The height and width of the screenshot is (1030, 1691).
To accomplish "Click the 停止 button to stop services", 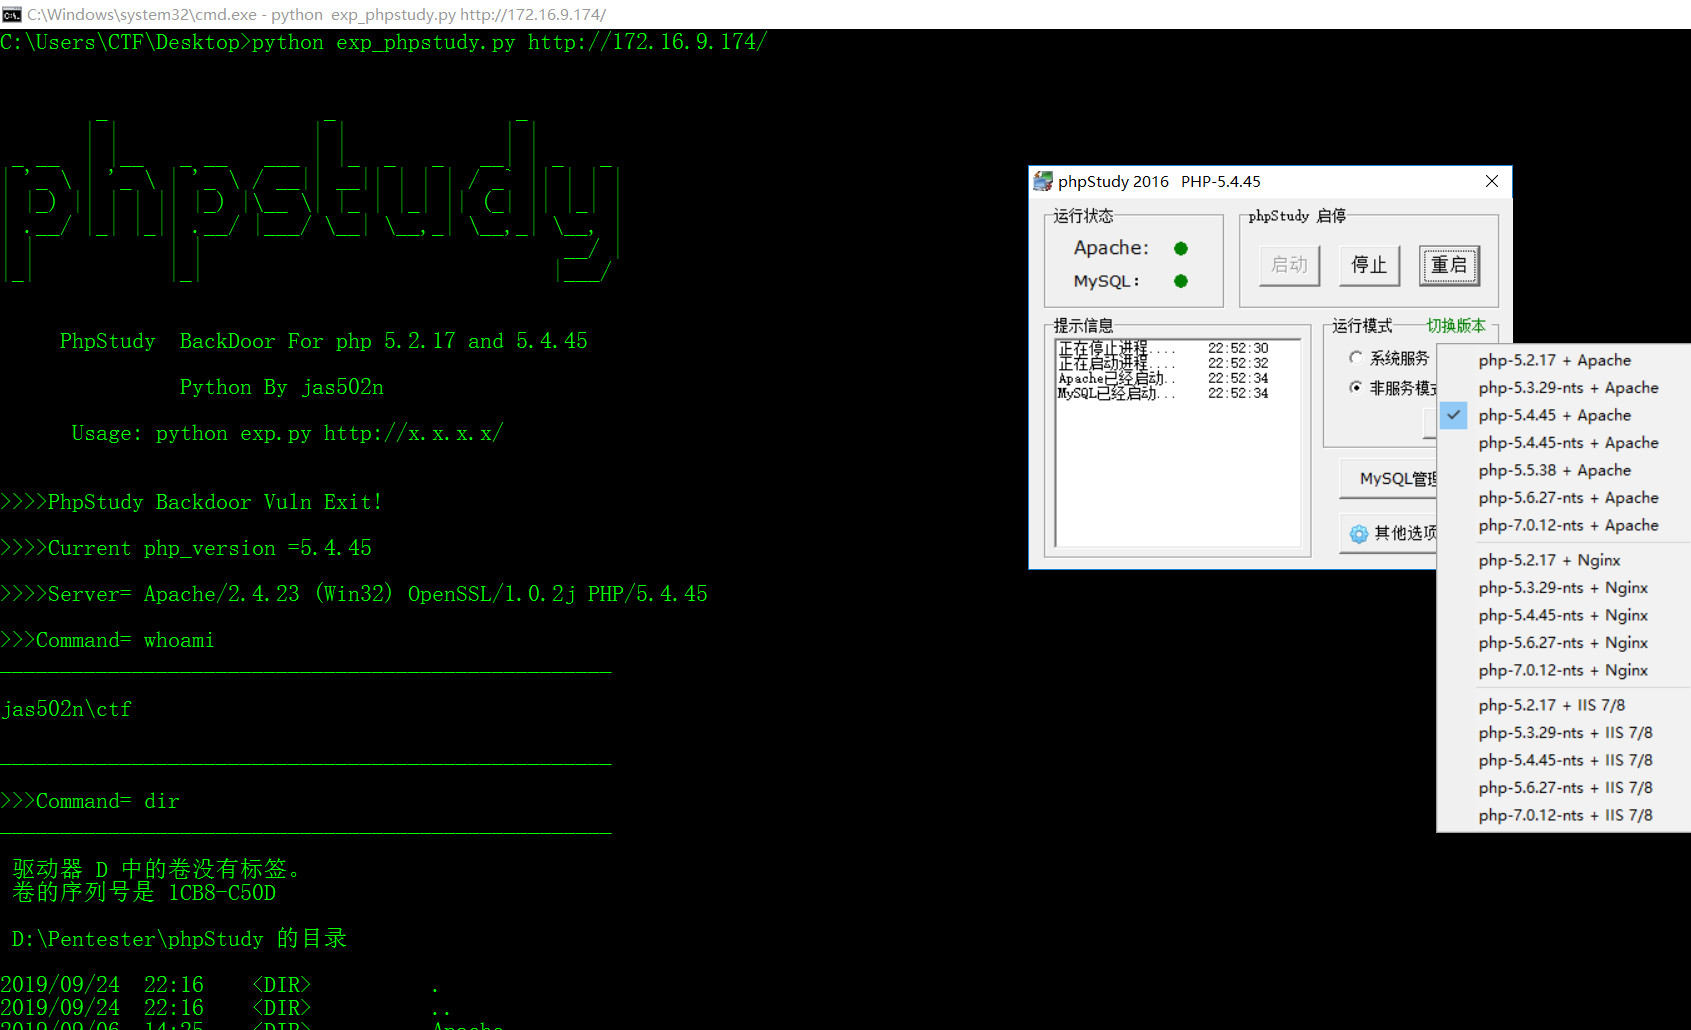I will click(1369, 265).
